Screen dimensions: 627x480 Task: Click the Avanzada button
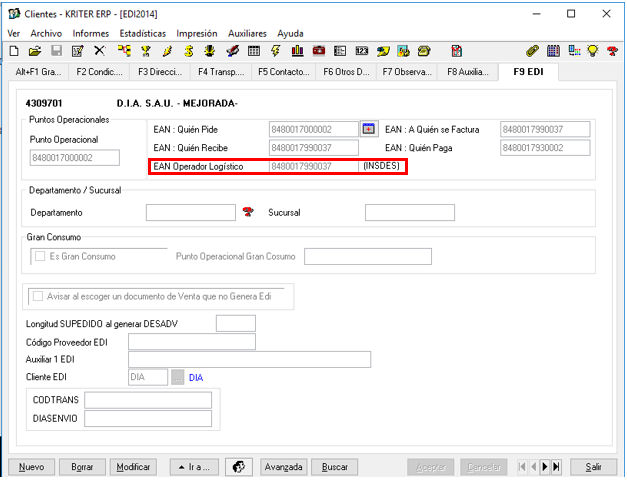(284, 467)
